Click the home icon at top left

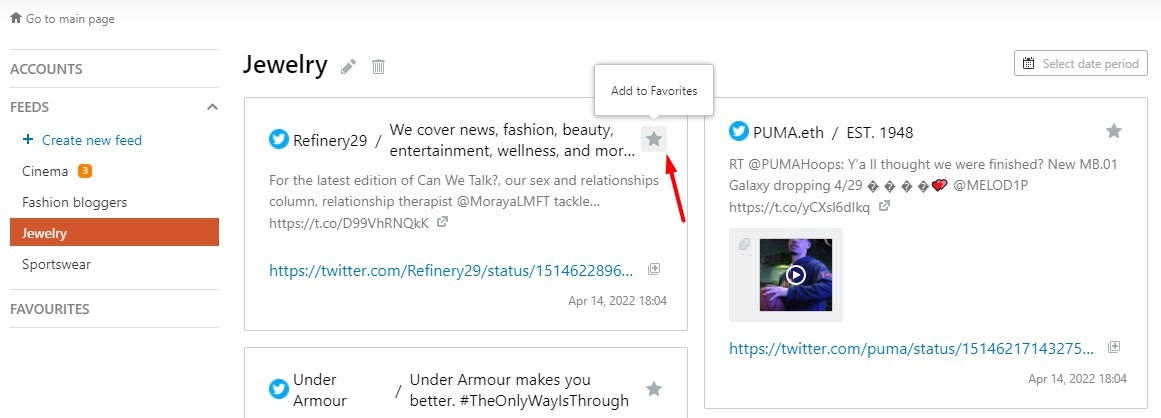[16, 18]
